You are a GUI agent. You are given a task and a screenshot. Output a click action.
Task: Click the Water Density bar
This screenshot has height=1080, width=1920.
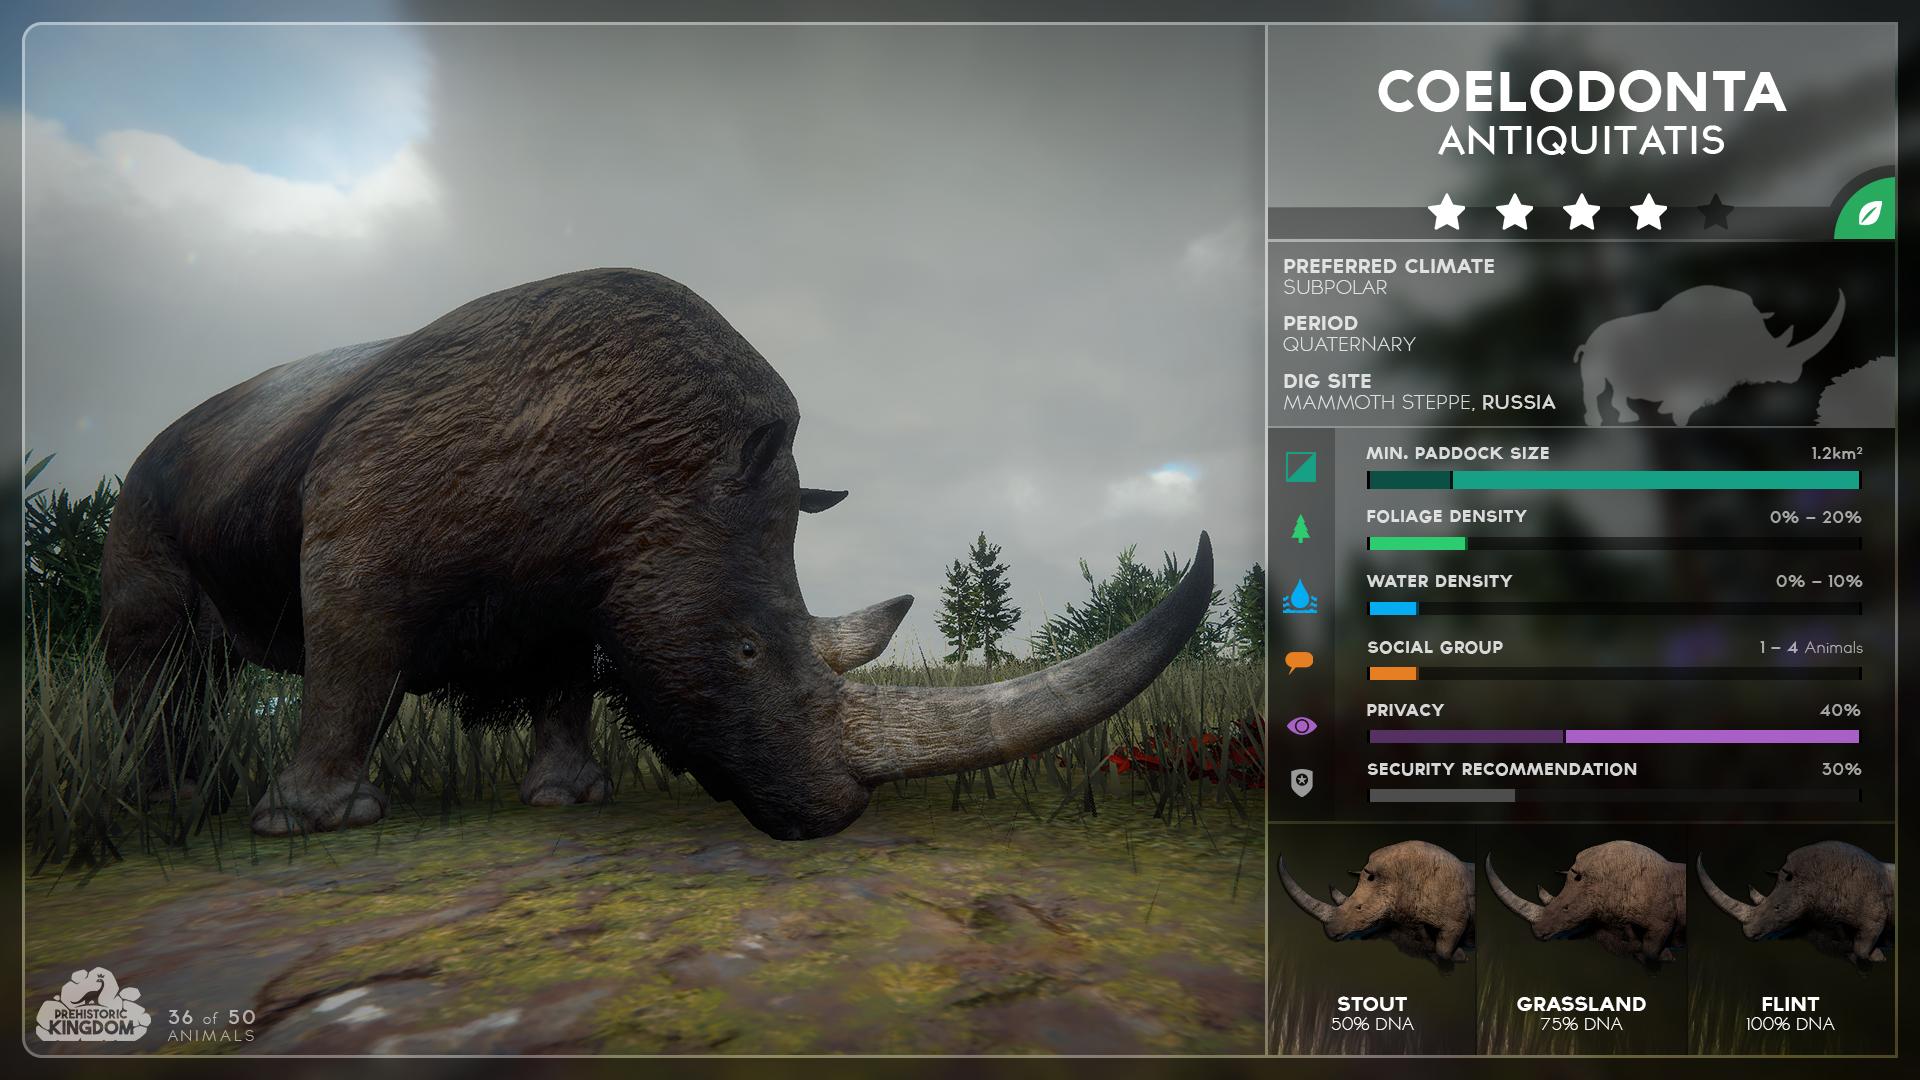pos(1614,608)
